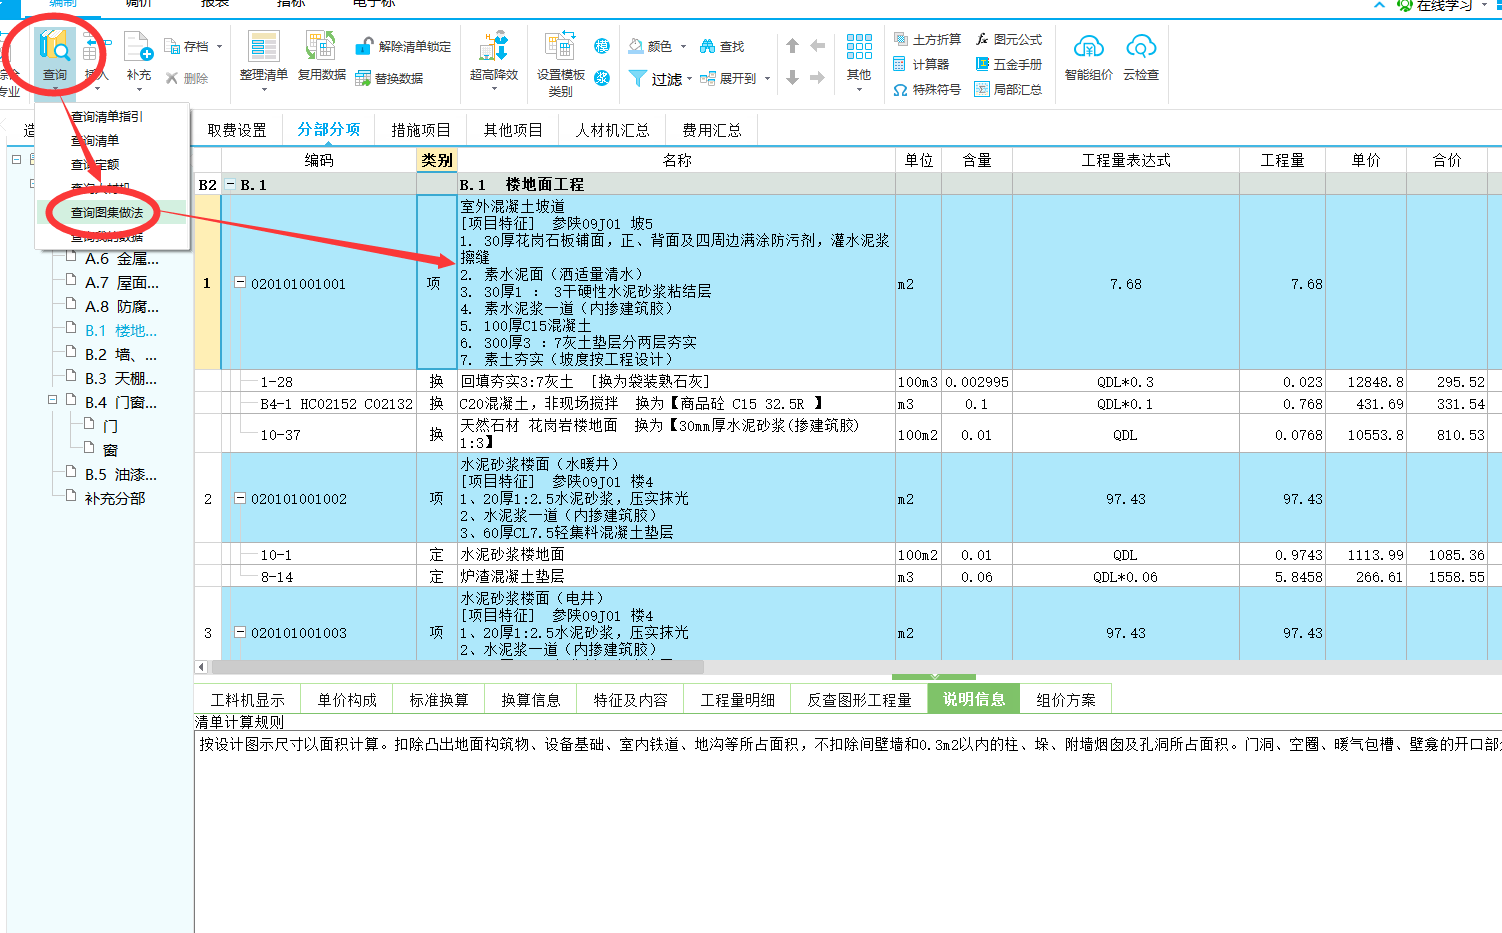Viewport: 1502px width, 933px height.
Task: Open 图元公式 formula tool
Action: point(1009,40)
